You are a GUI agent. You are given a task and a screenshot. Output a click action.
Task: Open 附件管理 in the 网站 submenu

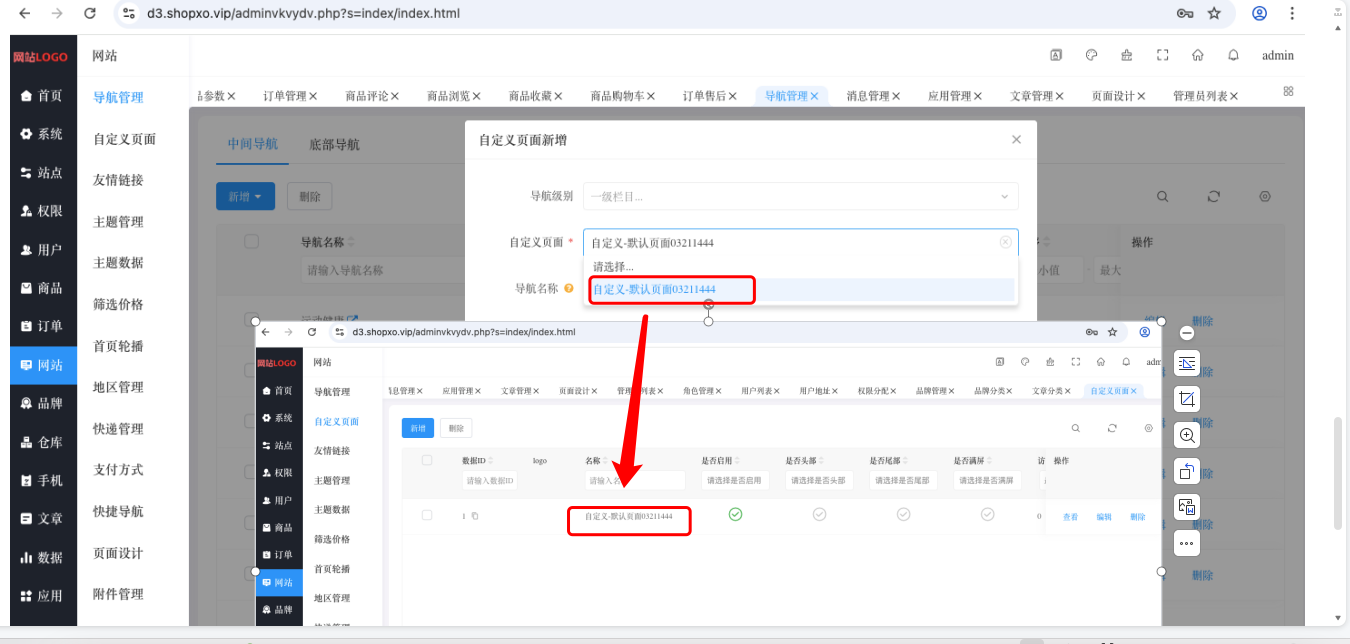pyautogui.click(x=118, y=594)
